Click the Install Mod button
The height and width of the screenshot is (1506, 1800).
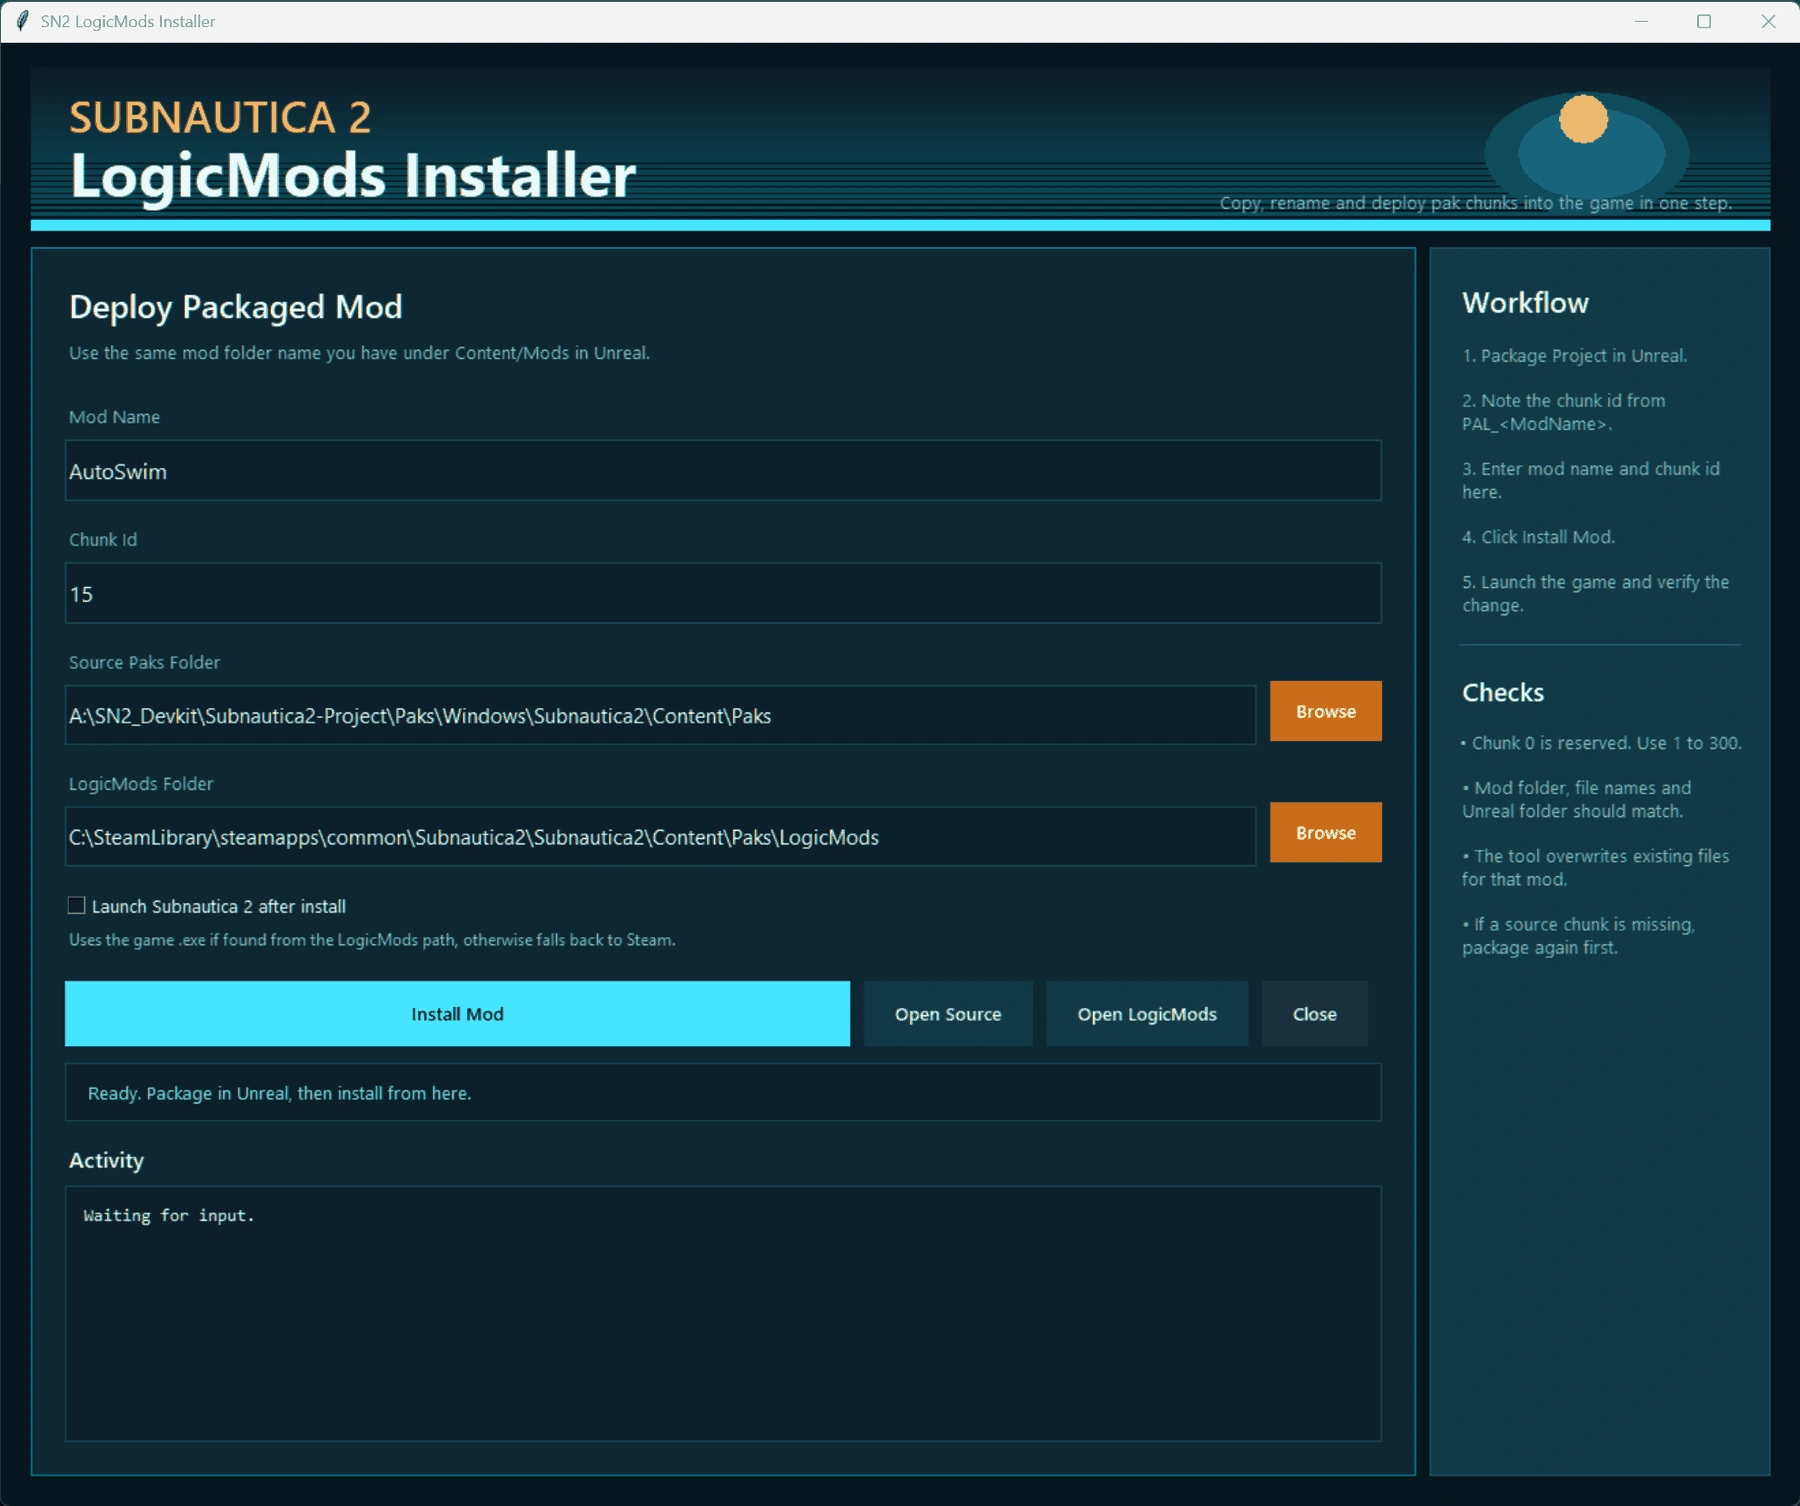click(x=457, y=1014)
